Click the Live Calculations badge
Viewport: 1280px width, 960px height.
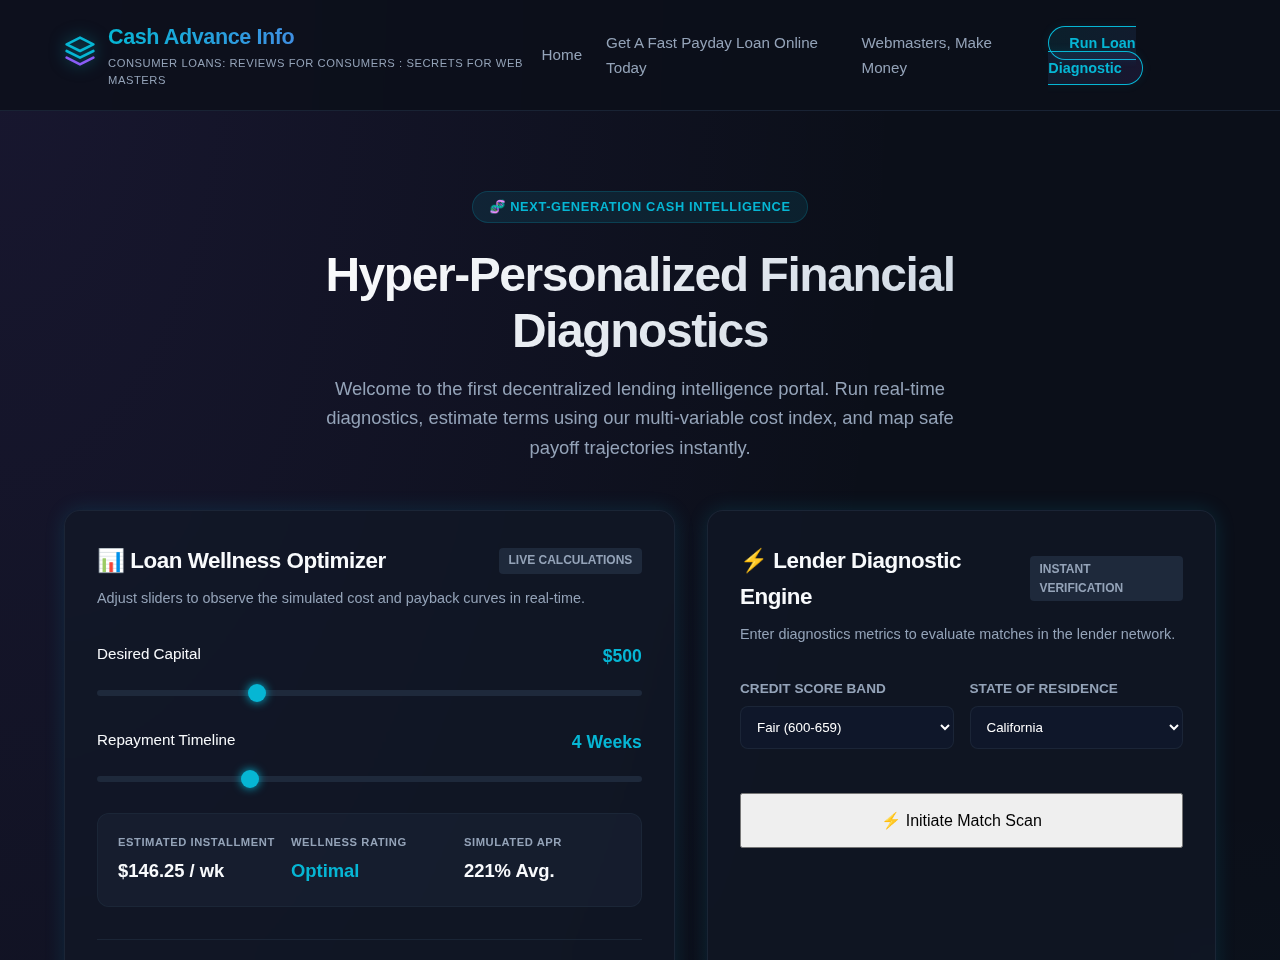point(570,560)
